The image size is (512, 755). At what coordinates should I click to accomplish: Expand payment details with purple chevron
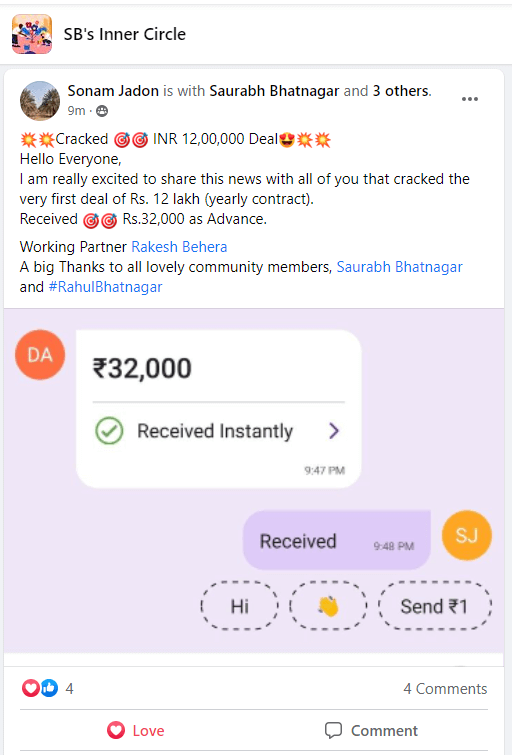(334, 430)
